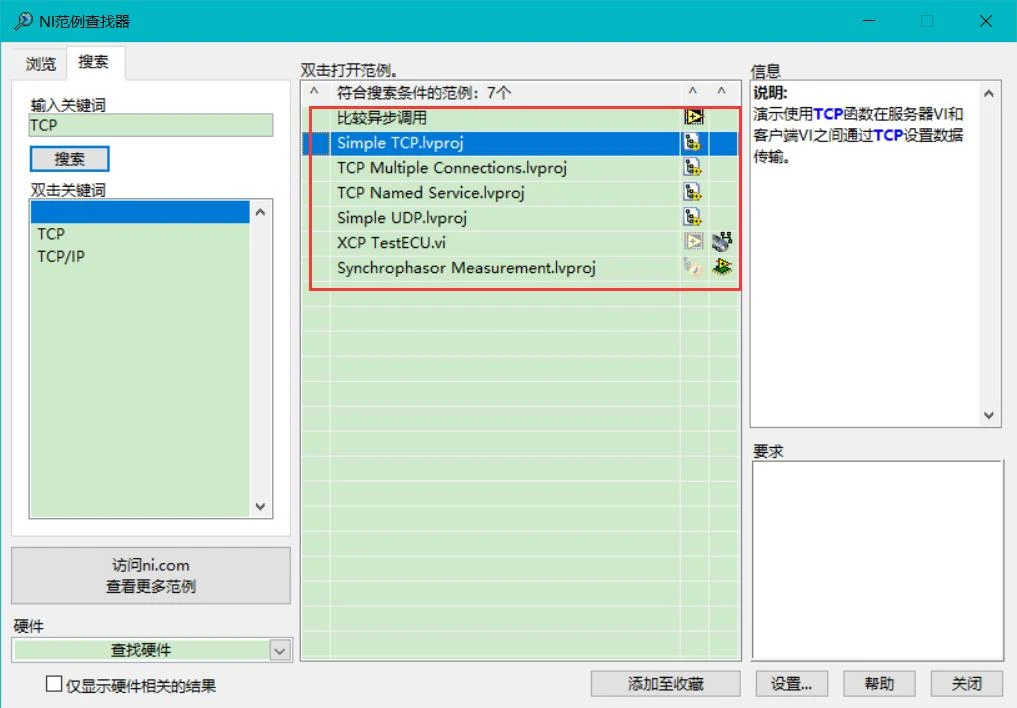Viewport: 1017px width, 708px height.
Task: Click the project icon beside Simple UDP.lvproj
Action: coord(692,217)
